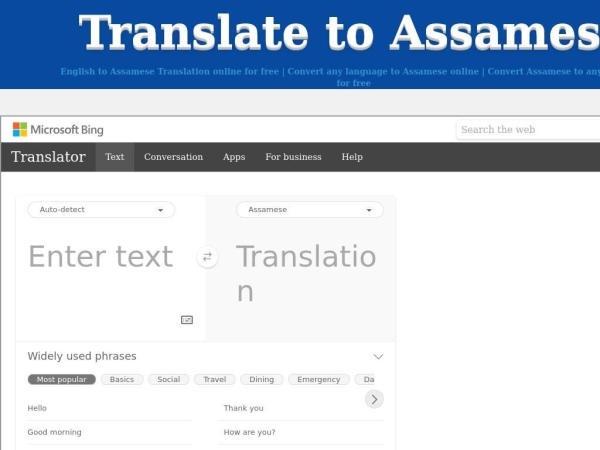This screenshot has width=600, height=450.
Task: Click the Translator heading link
Action: (48, 157)
